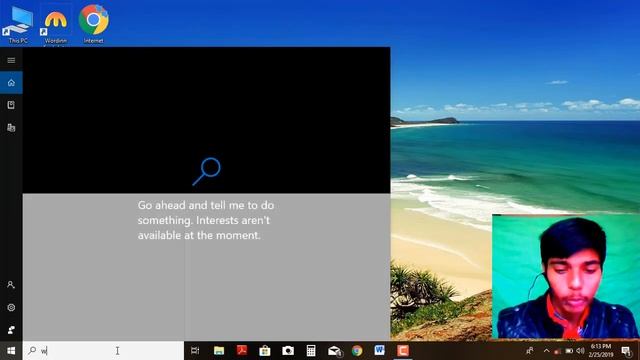
Task: Open the clock showing 6:13 PM
Action: tap(601, 351)
